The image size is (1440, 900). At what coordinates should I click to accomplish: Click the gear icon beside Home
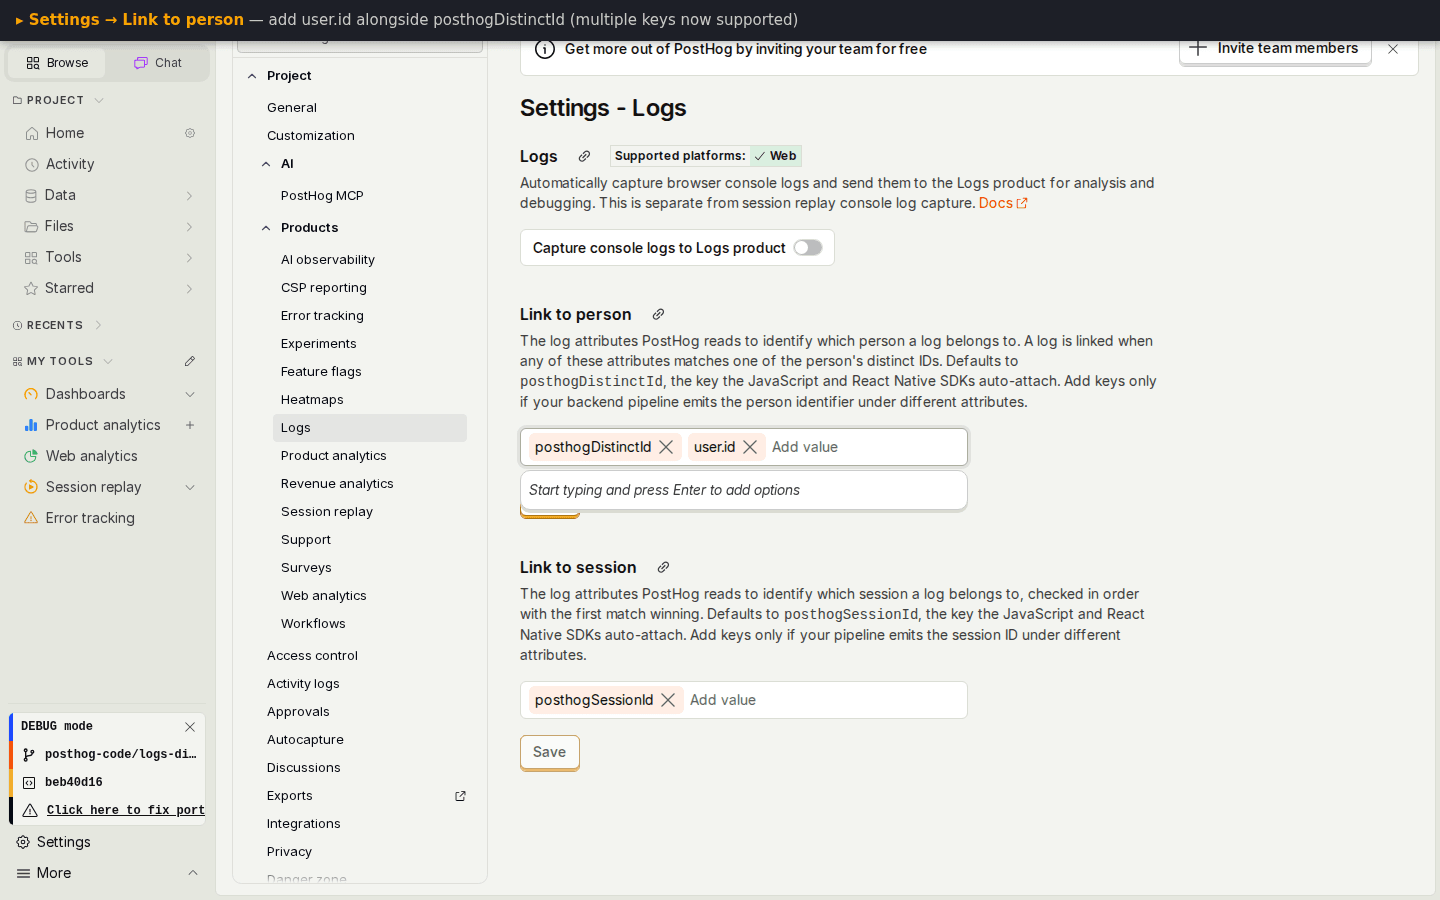tap(190, 133)
